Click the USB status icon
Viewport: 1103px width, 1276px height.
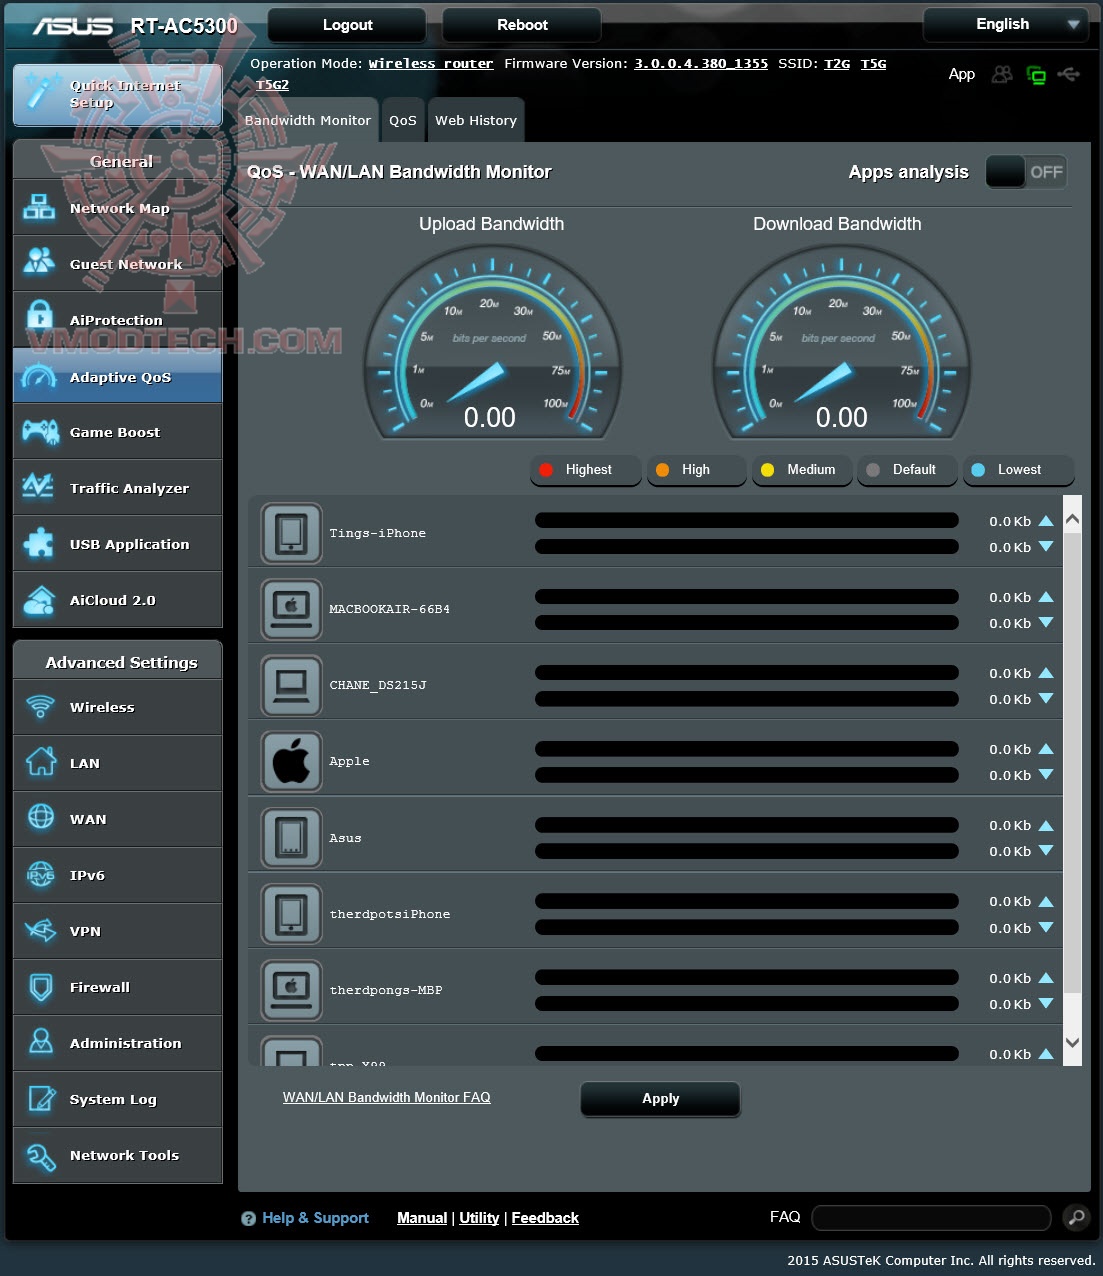pyautogui.click(x=1068, y=74)
